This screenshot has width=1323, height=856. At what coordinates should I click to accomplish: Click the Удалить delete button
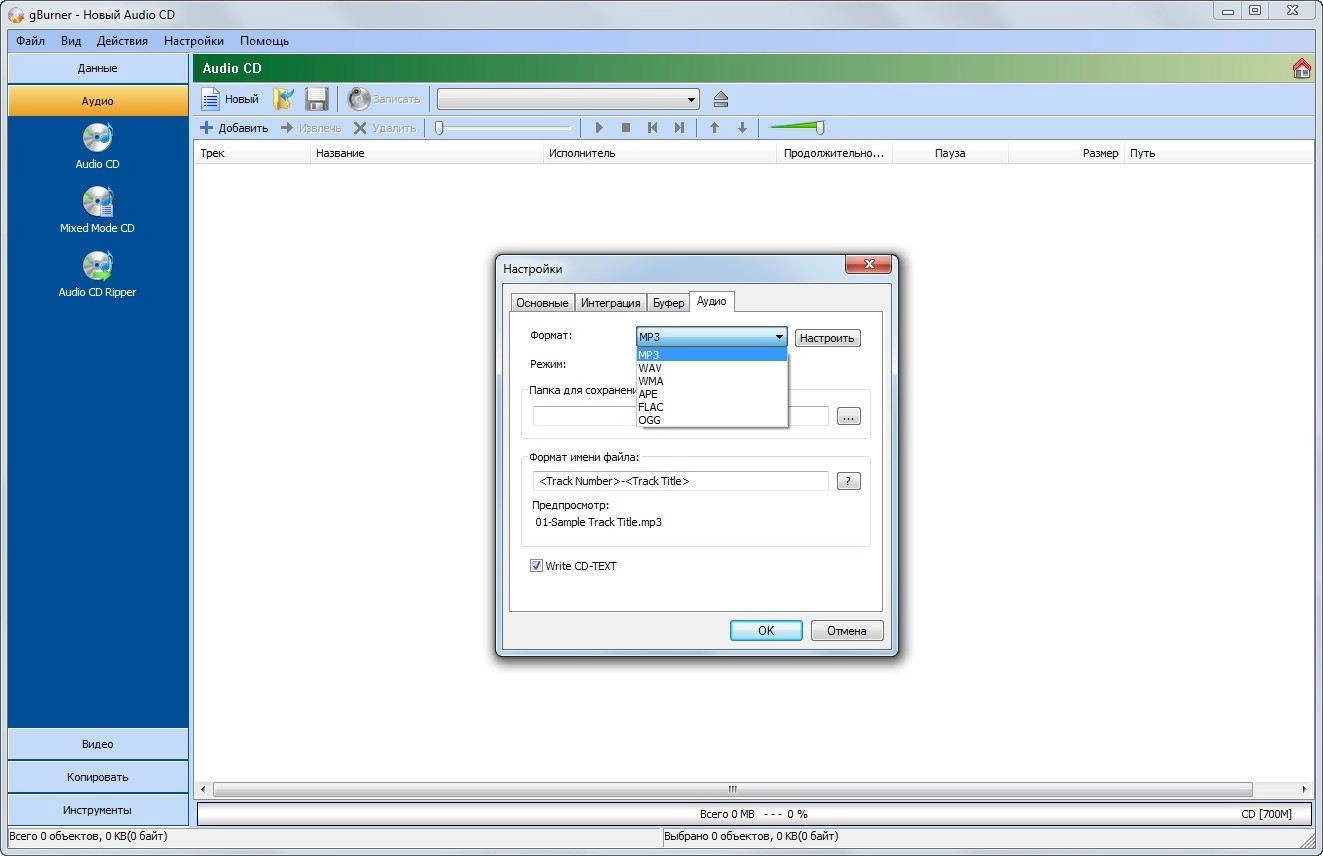[x=385, y=128]
